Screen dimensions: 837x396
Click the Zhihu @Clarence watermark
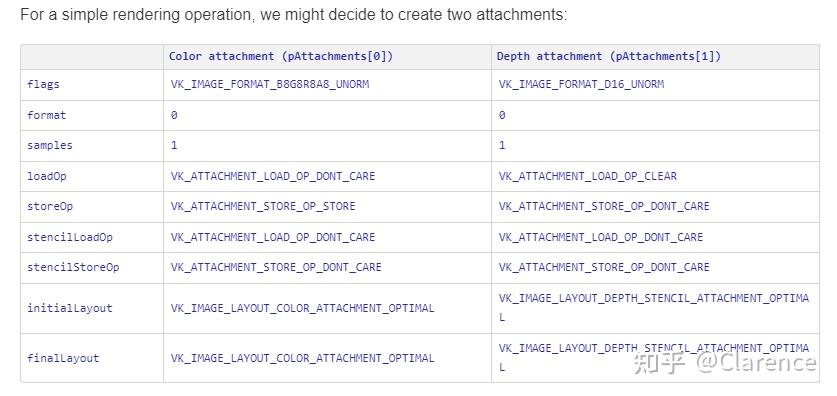tap(724, 362)
